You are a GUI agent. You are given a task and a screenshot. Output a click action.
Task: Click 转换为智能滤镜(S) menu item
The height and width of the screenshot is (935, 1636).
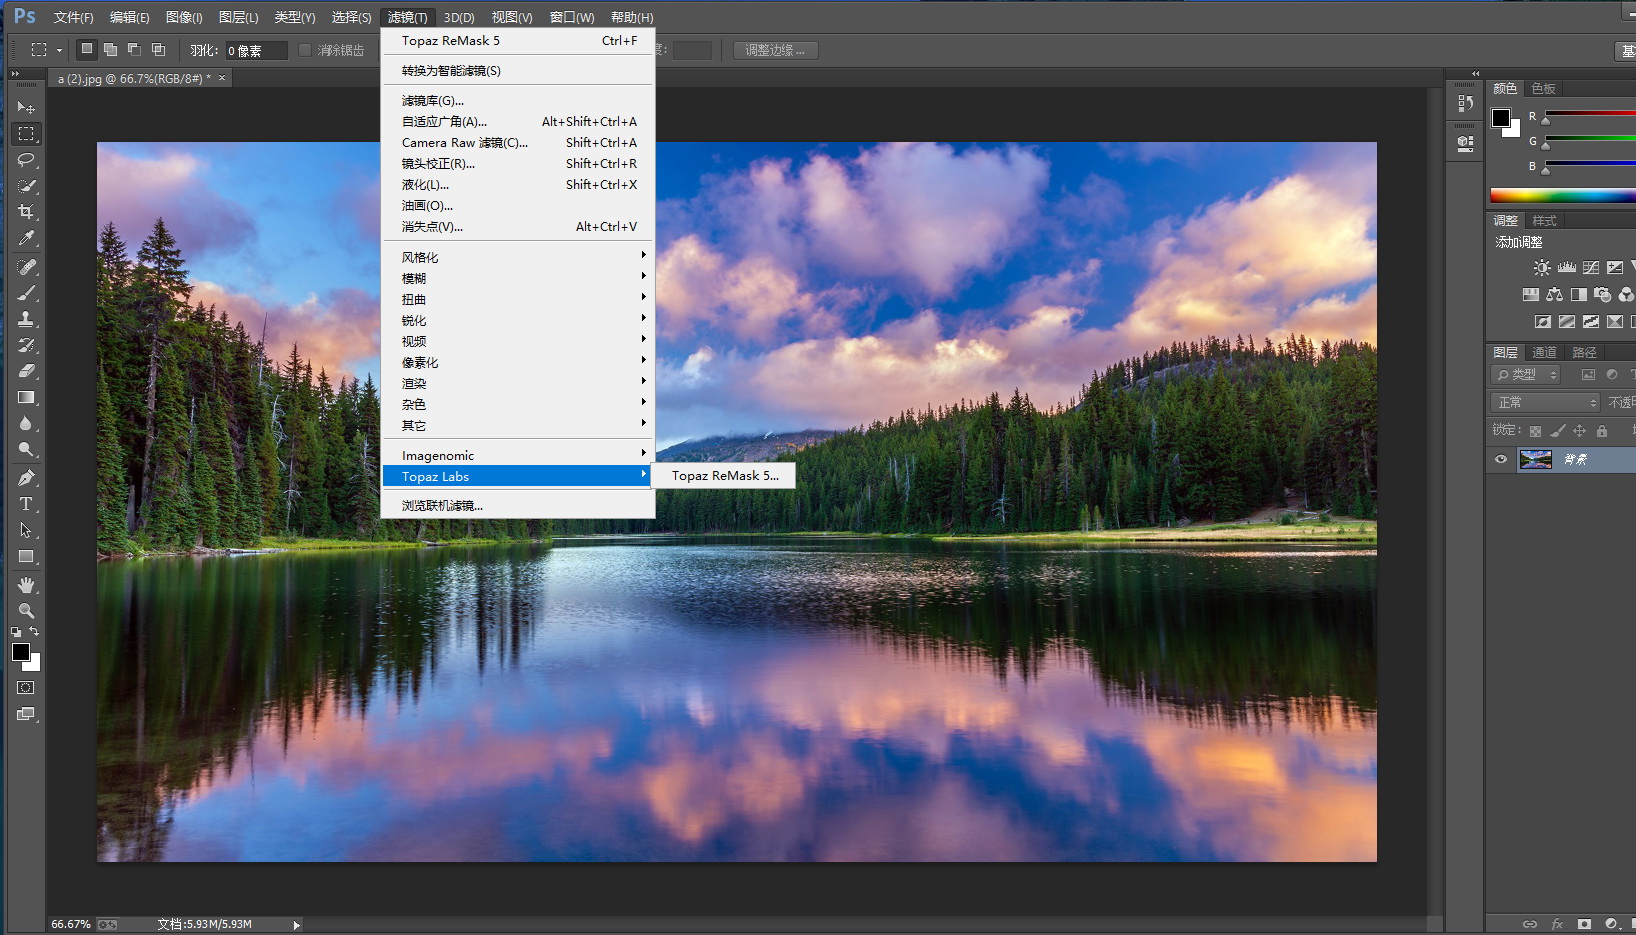pyautogui.click(x=518, y=70)
